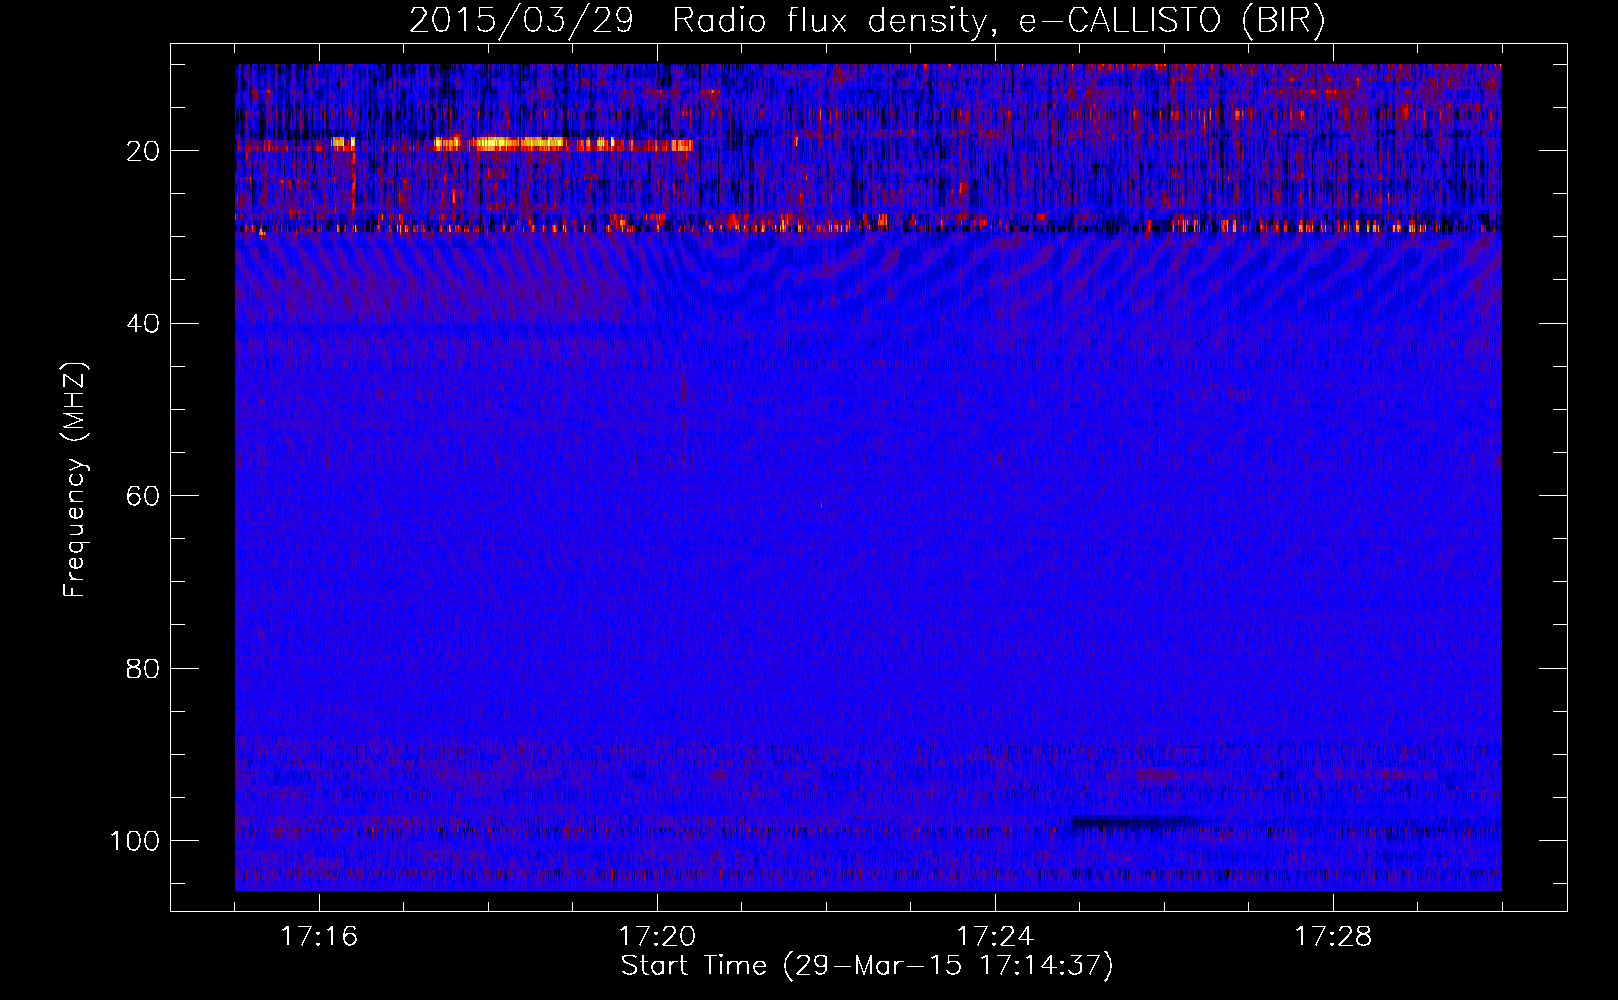The image size is (1618, 1000).
Task: Click the date 2015/03/29 in the title
Action: tap(521, 21)
